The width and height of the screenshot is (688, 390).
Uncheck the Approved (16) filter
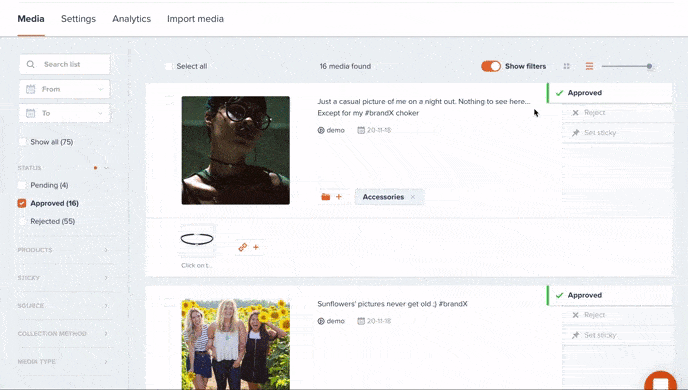22,203
